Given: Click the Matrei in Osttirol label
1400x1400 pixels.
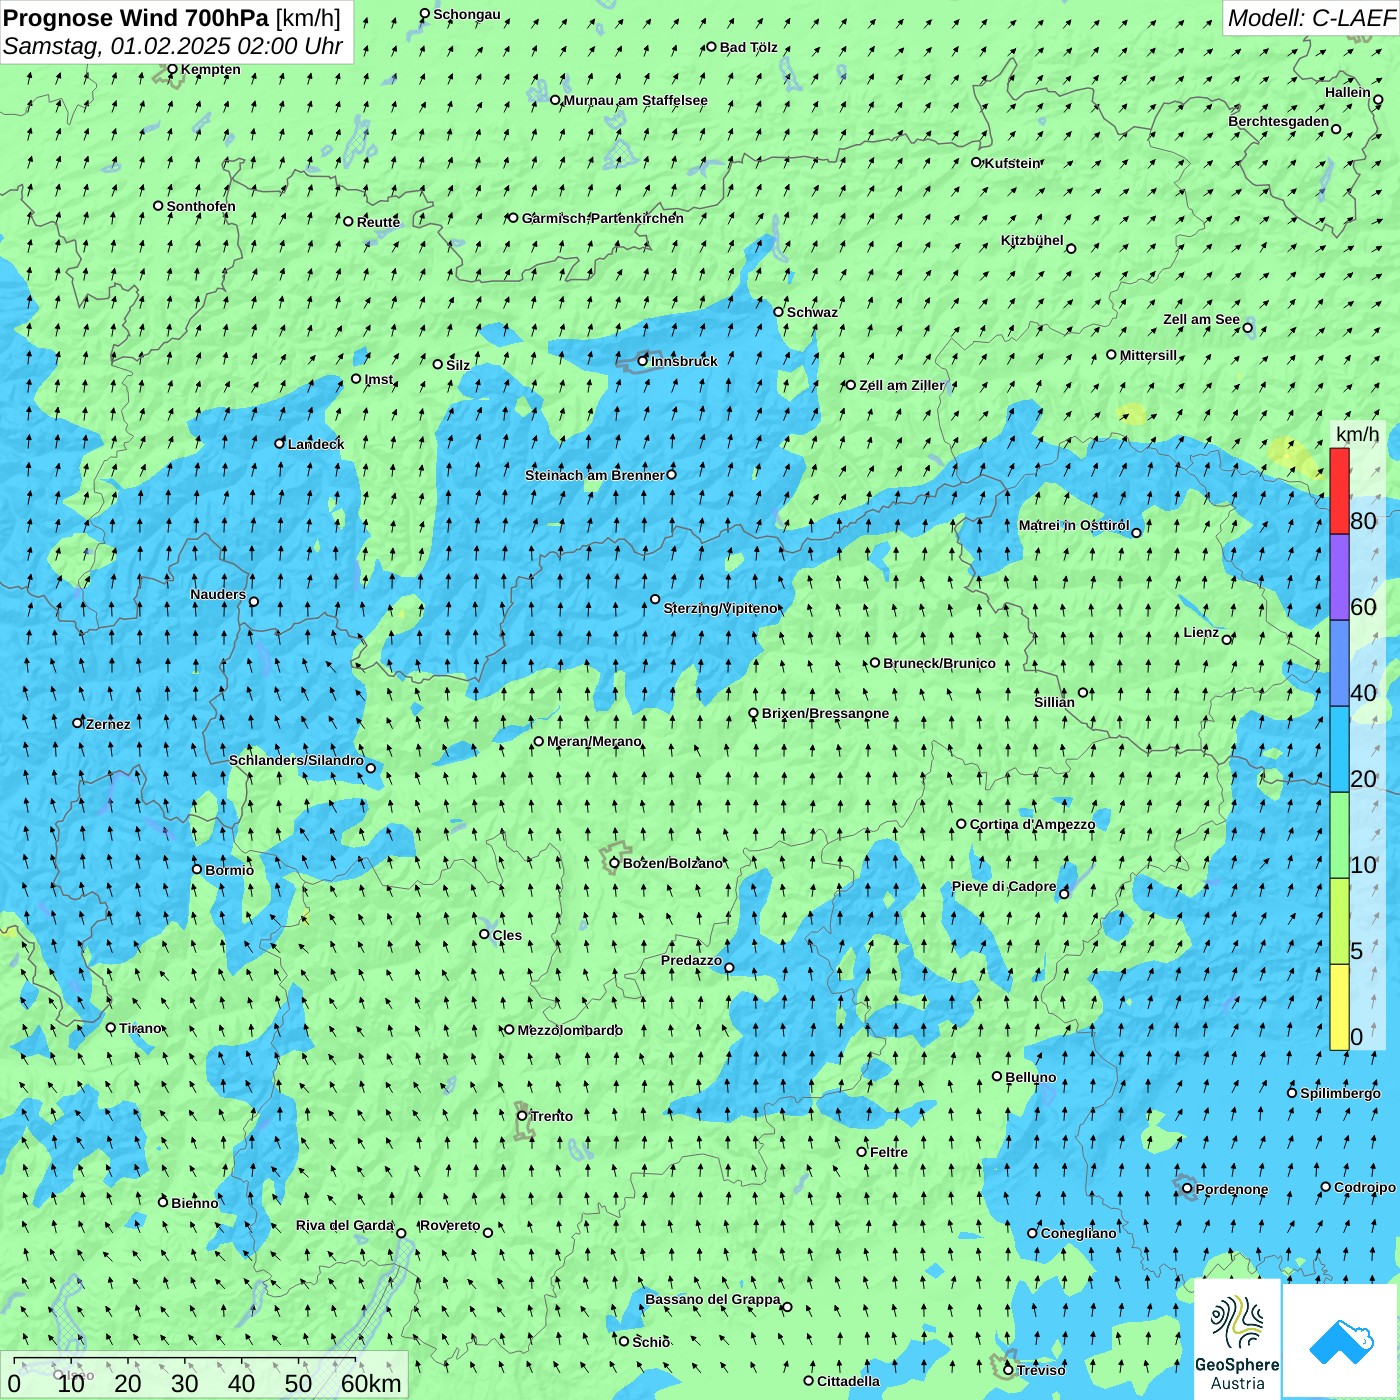Looking at the screenshot, I should point(1074,525).
